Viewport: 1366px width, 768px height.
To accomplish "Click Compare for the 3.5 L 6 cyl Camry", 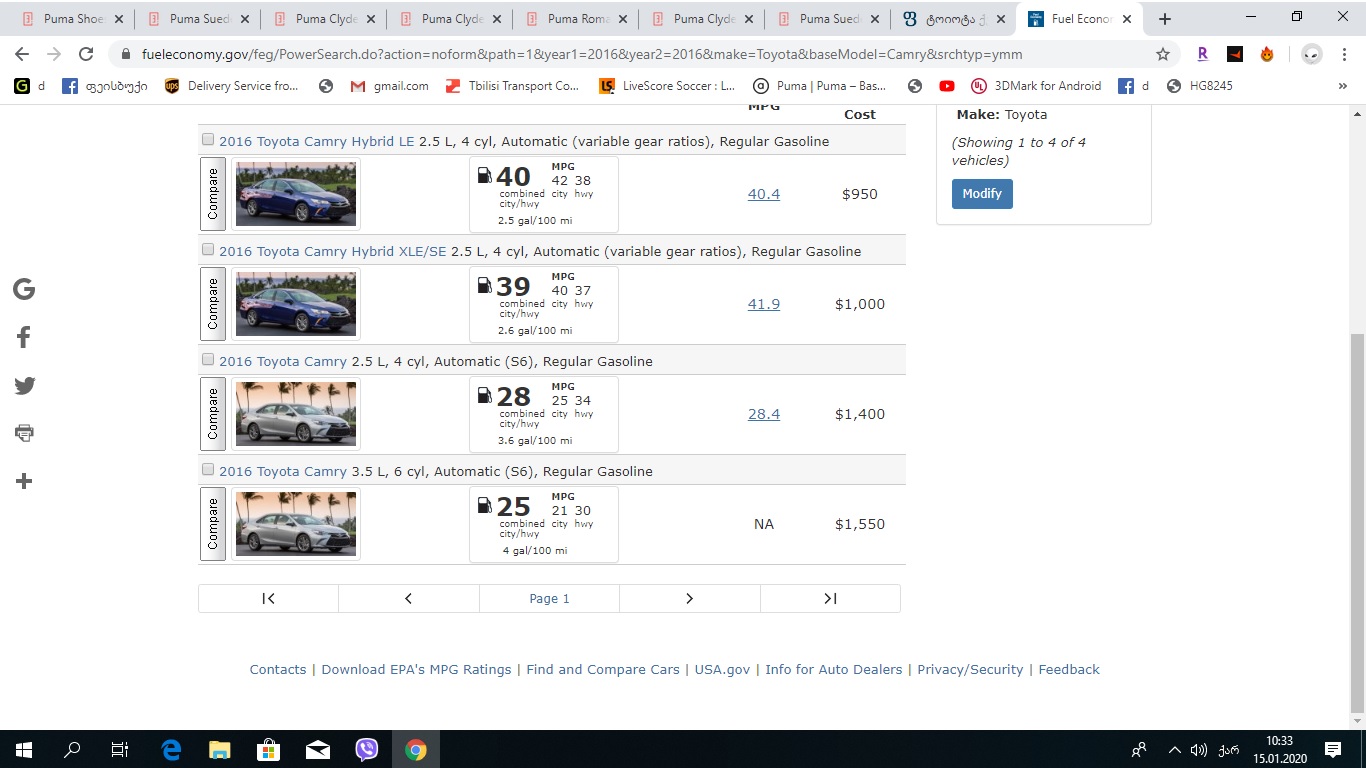I will coord(213,524).
